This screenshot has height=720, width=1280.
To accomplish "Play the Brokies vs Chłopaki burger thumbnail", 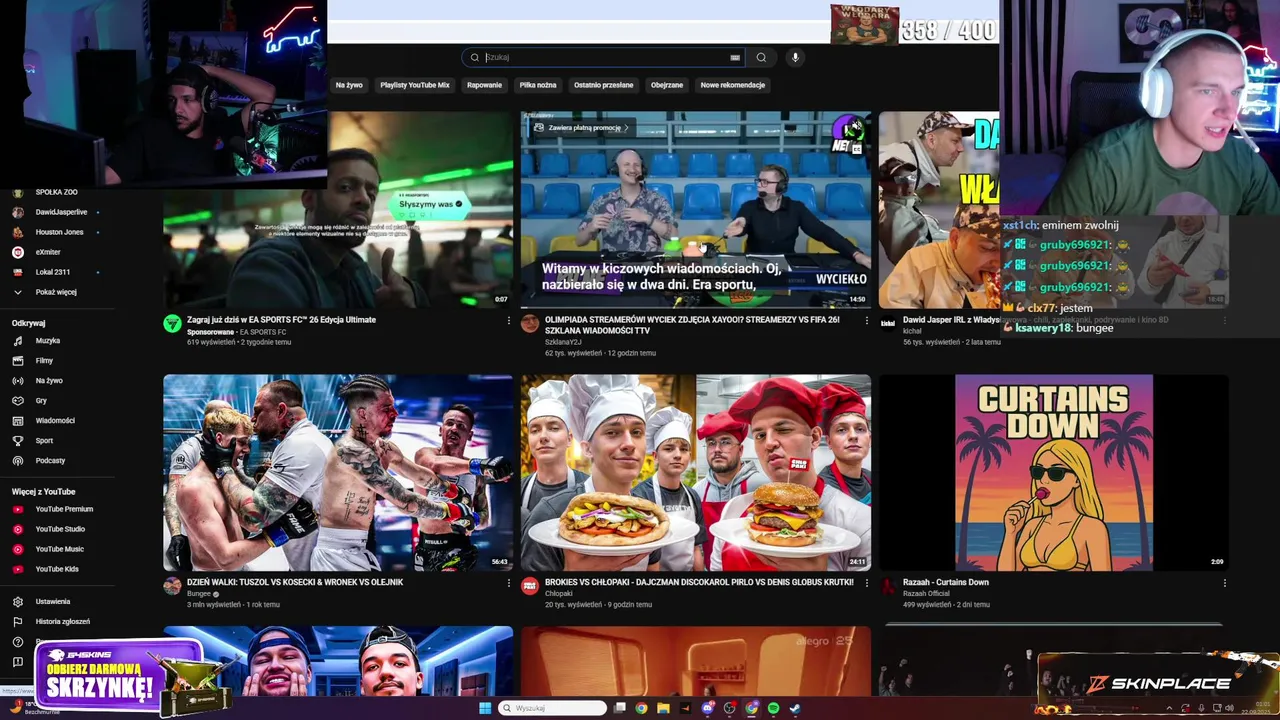I will pyautogui.click(x=696, y=472).
